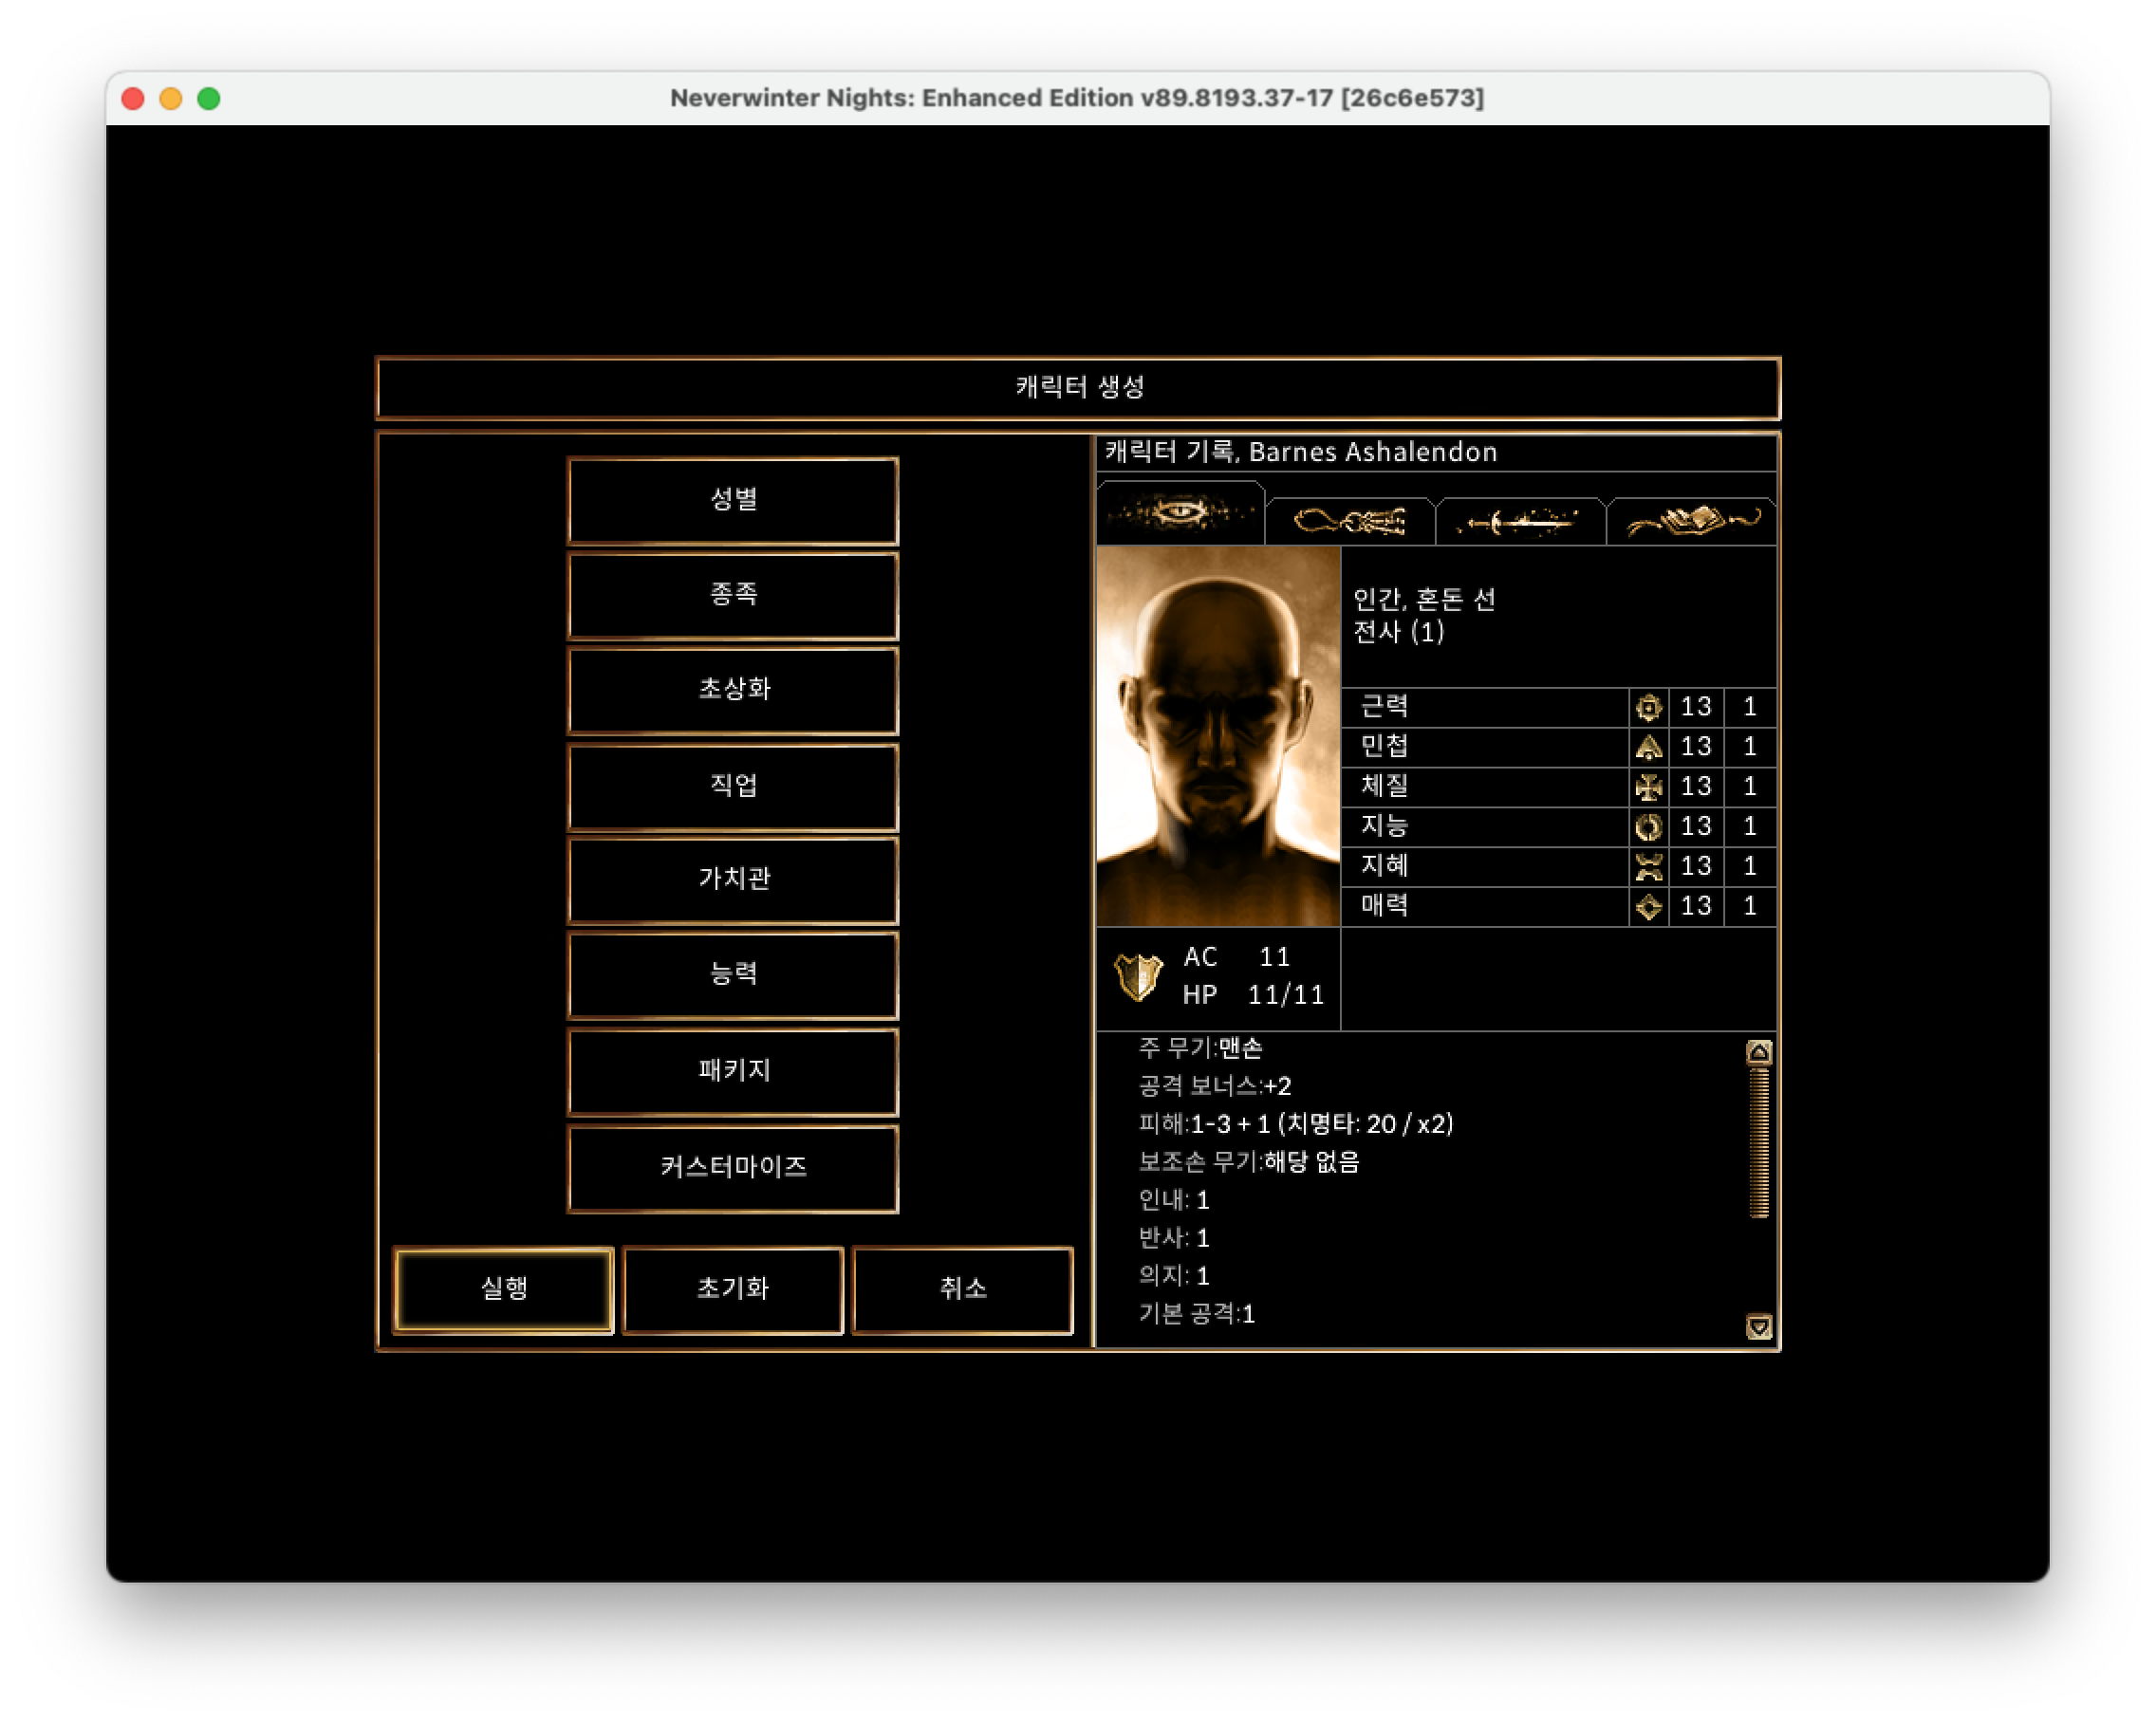Click the Charisma (매력) ability icon
The image size is (2156, 1723).
[1648, 906]
